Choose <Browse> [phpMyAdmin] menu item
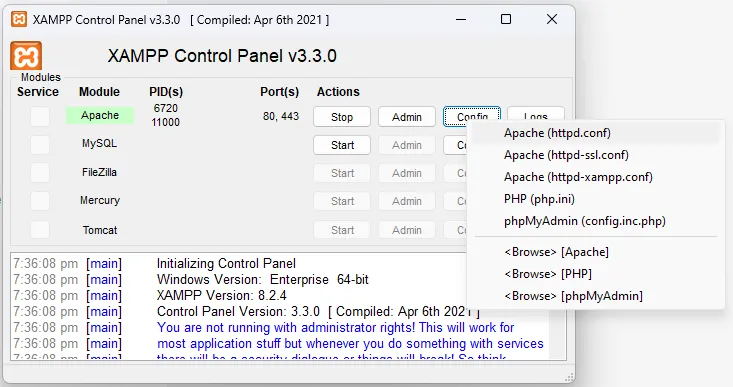 [x=596, y=296]
